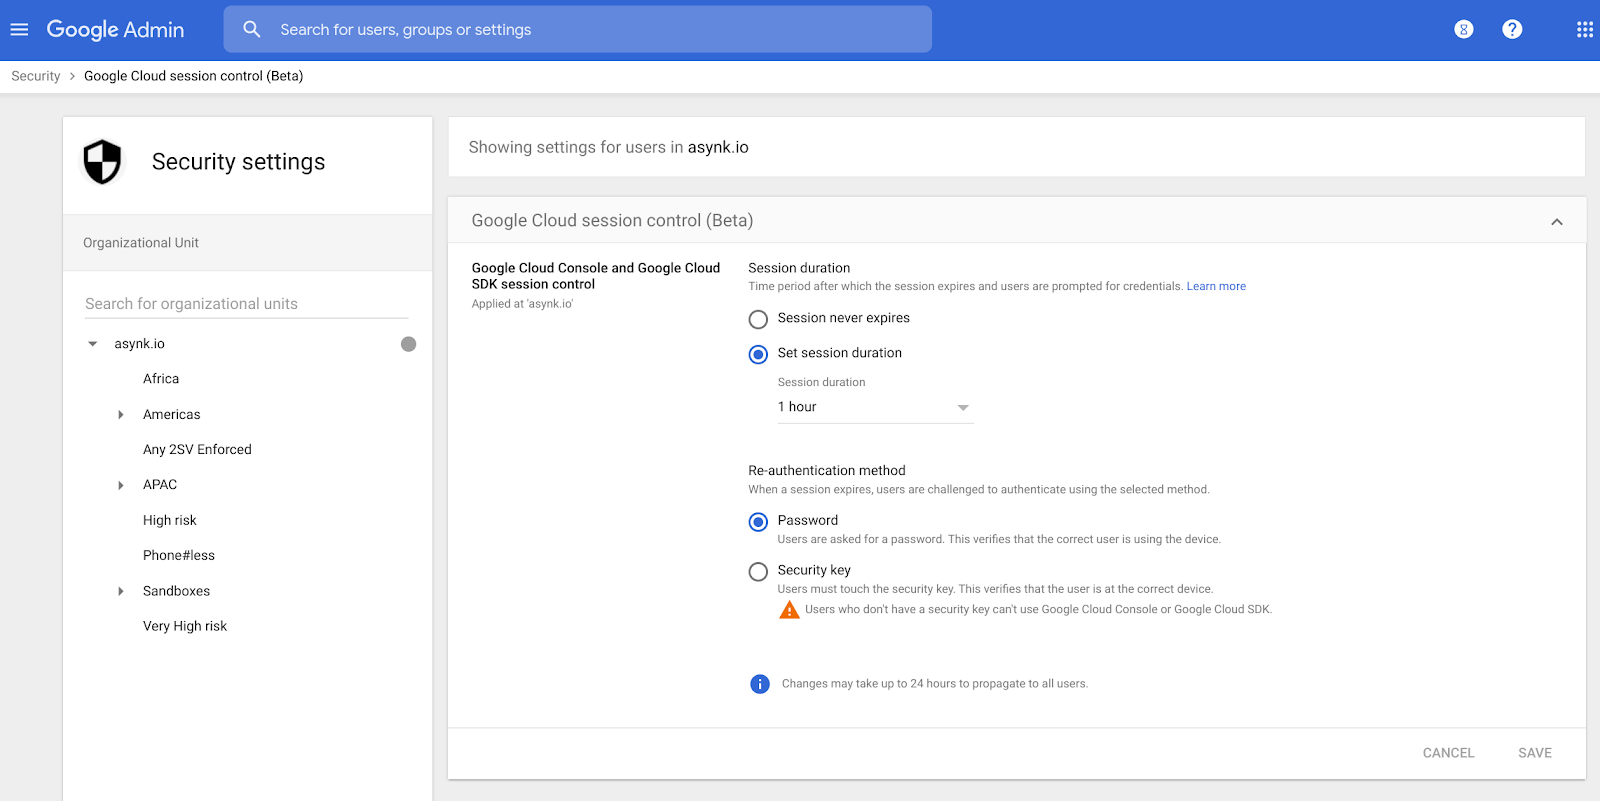Click the gray status dot beside asynk.io
Image resolution: width=1600 pixels, height=801 pixels.
[408, 344]
